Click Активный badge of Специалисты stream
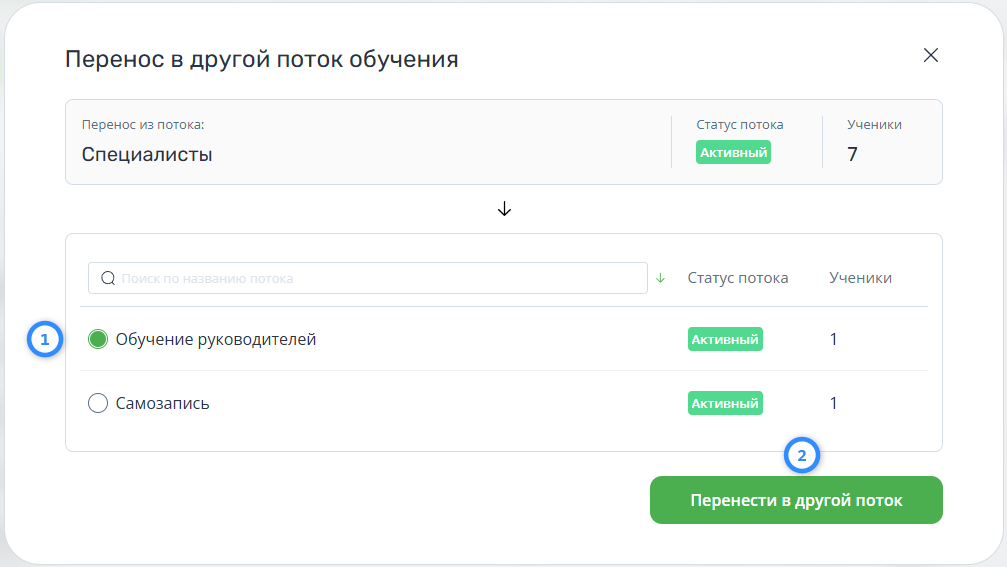 pyautogui.click(x=733, y=153)
